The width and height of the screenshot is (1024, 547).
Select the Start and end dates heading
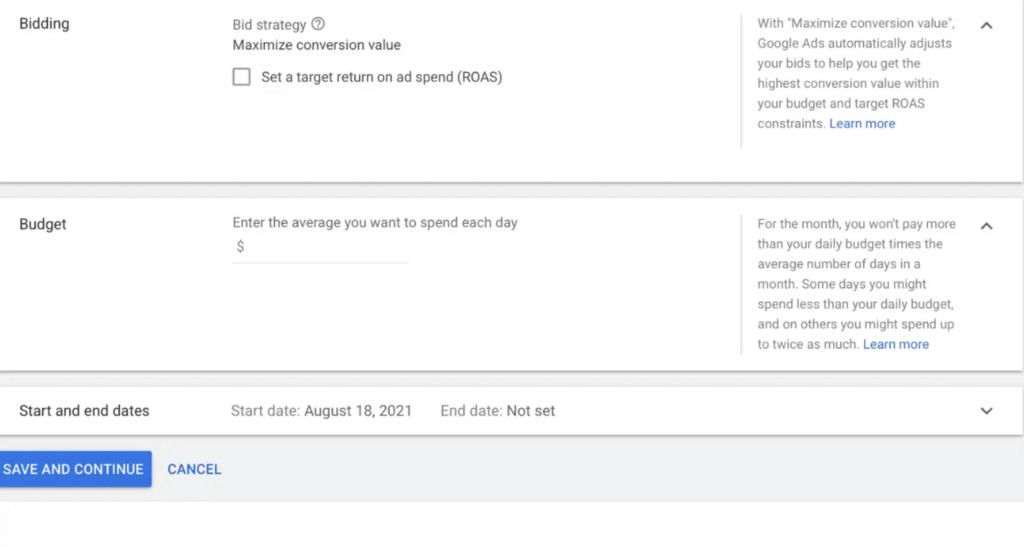[84, 410]
